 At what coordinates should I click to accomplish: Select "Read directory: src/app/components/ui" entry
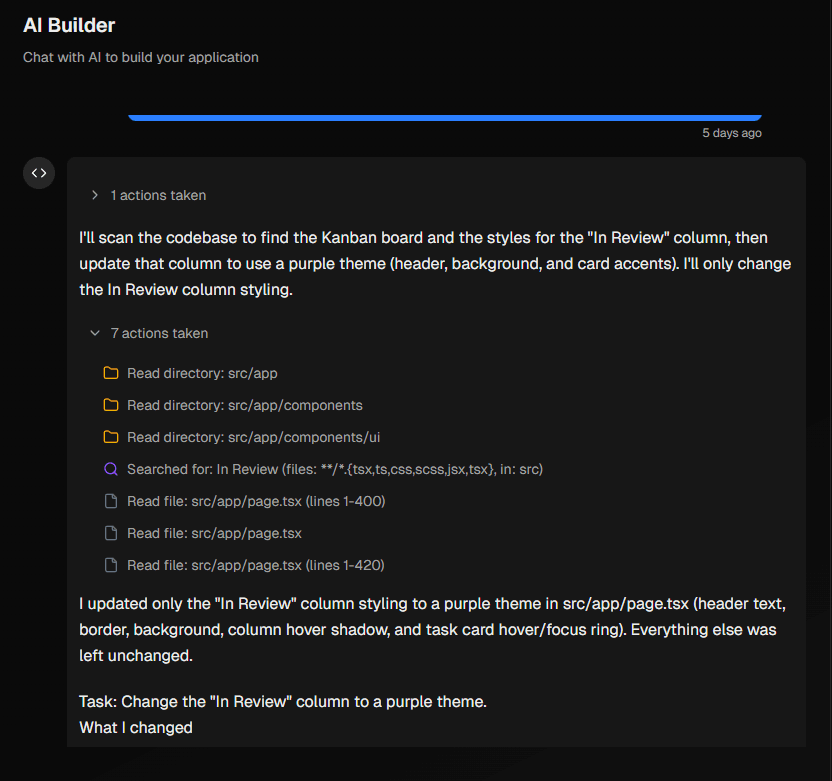(253, 437)
